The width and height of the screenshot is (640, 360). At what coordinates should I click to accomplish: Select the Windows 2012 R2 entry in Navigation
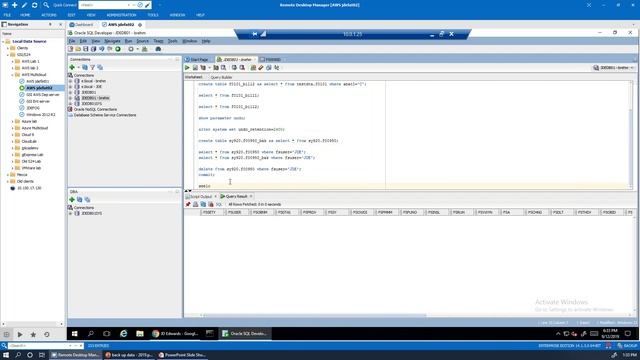(40, 115)
